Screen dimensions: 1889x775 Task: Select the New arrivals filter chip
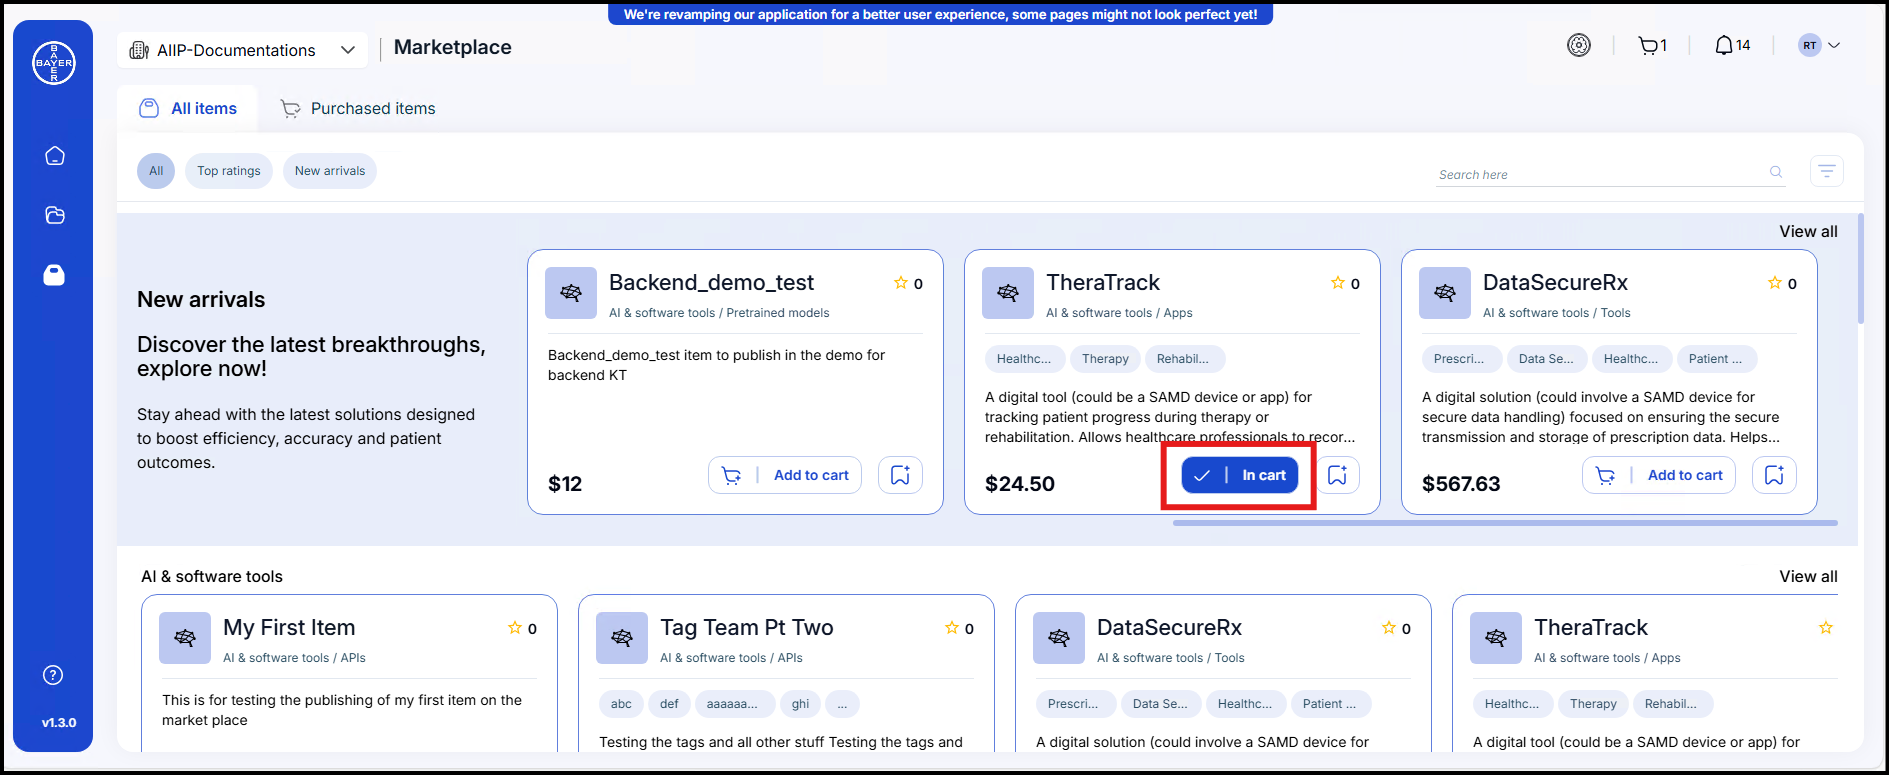pos(330,171)
